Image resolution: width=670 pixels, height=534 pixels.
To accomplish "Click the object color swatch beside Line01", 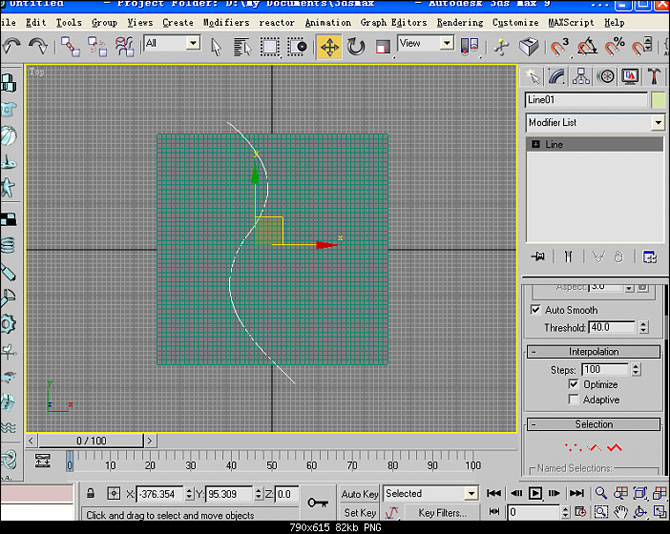I will coord(658,100).
